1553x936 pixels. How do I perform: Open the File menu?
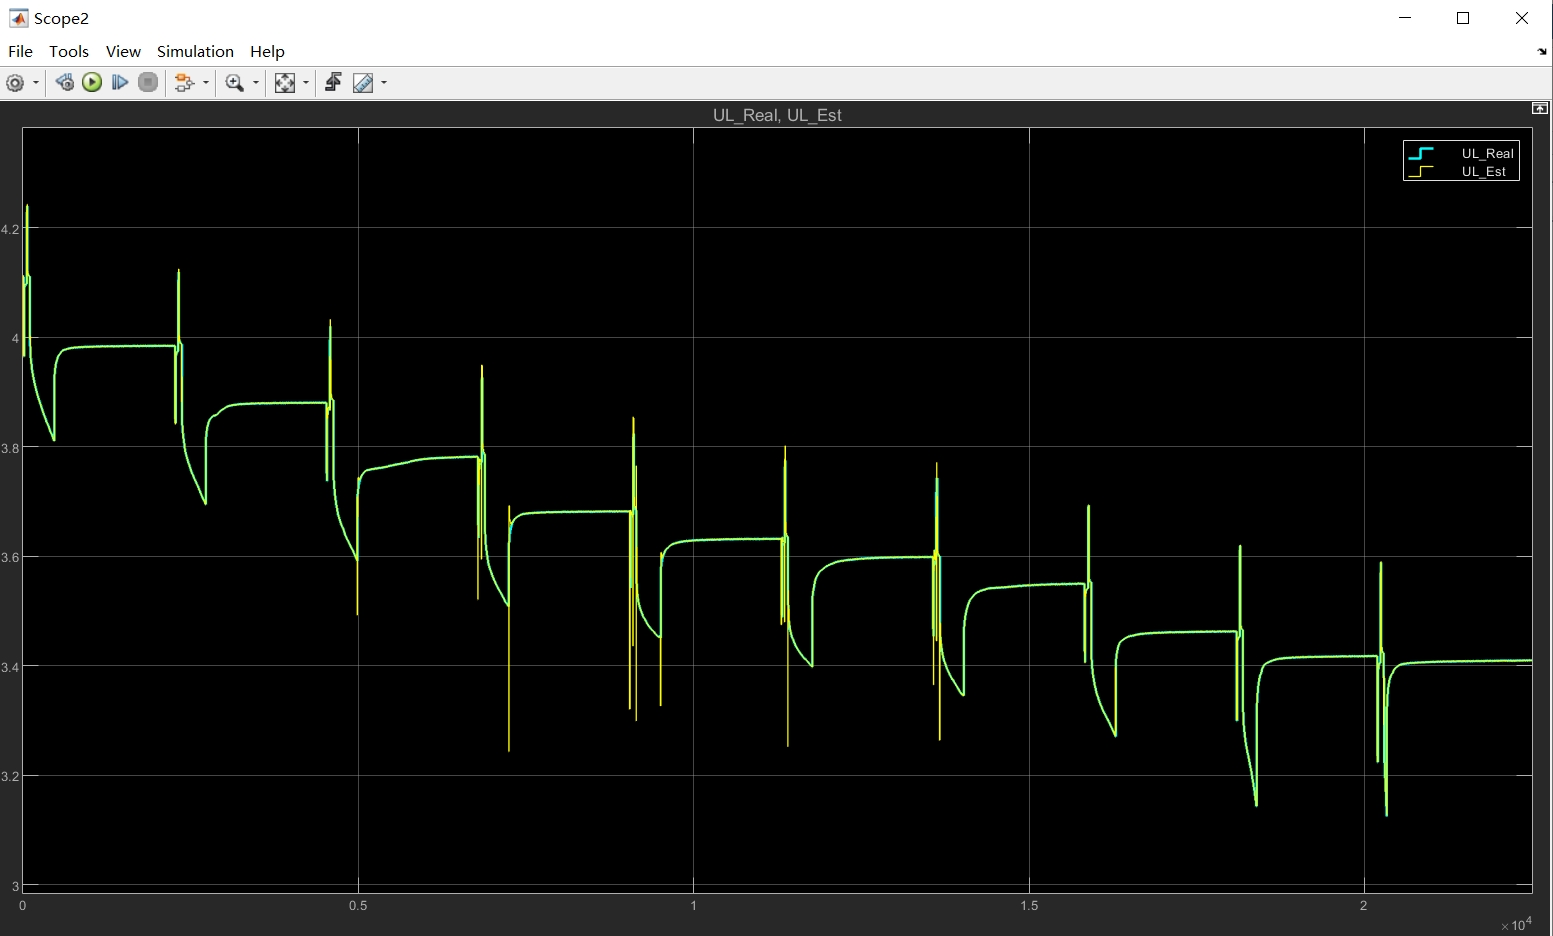point(20,51)
